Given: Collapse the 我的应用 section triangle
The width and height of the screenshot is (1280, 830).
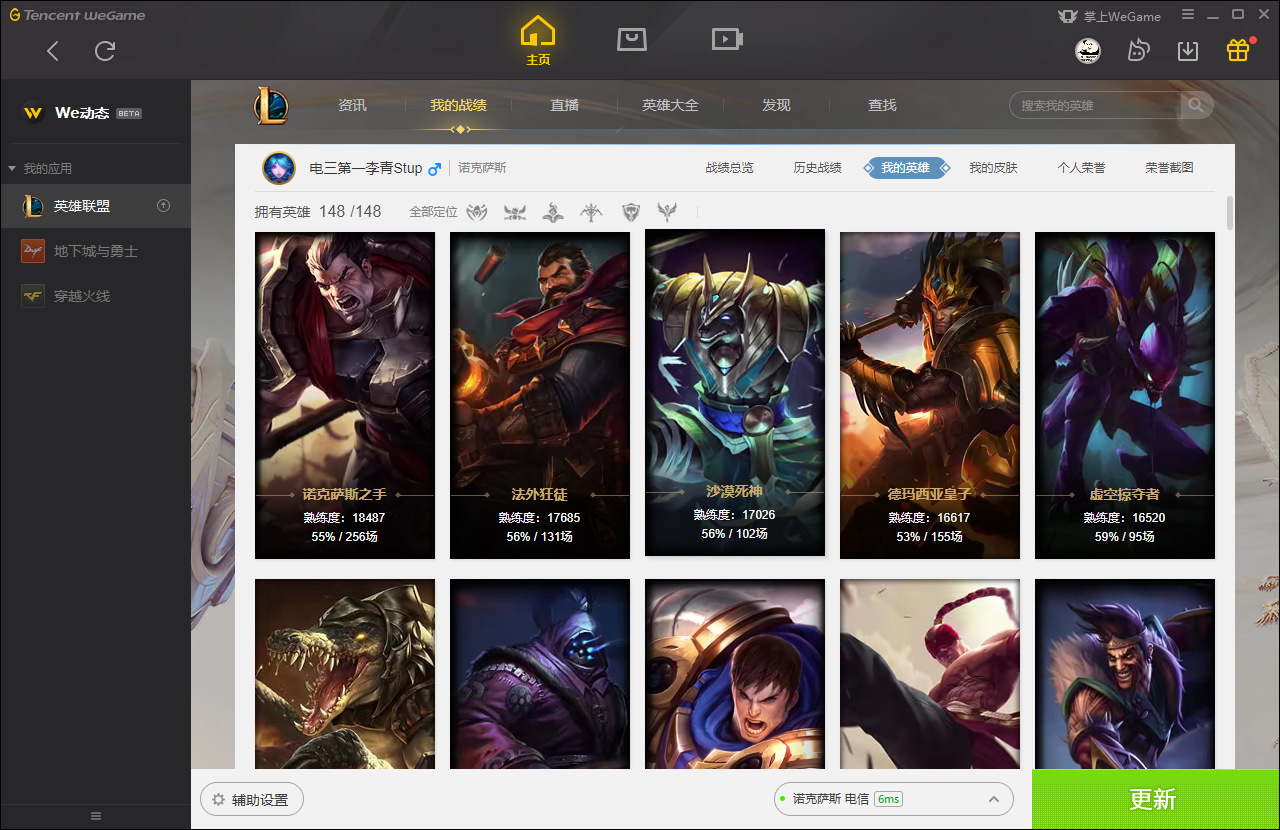Looking at the screenshot, I should tap(12, 169).
